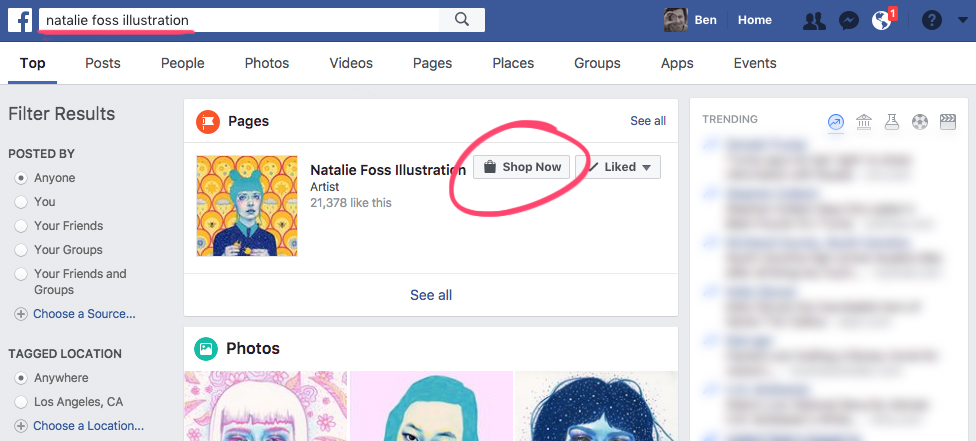Select the Your Friends radio button
This screenshot has height=441, width=976.
coord(21,226)
